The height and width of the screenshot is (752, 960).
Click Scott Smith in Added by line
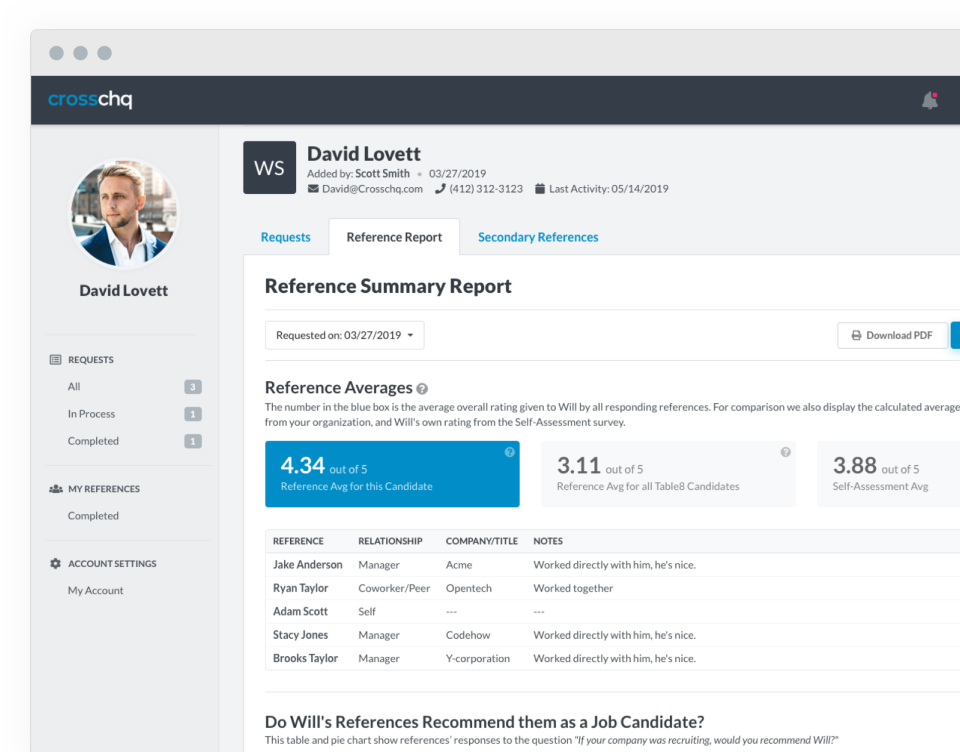coord(382,173)
